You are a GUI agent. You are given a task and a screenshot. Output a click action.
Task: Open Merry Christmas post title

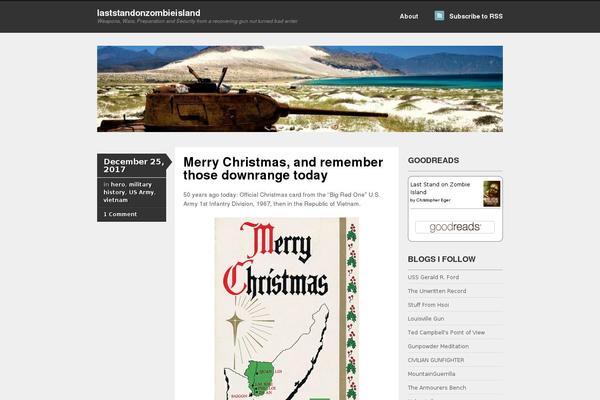point(283,168)
